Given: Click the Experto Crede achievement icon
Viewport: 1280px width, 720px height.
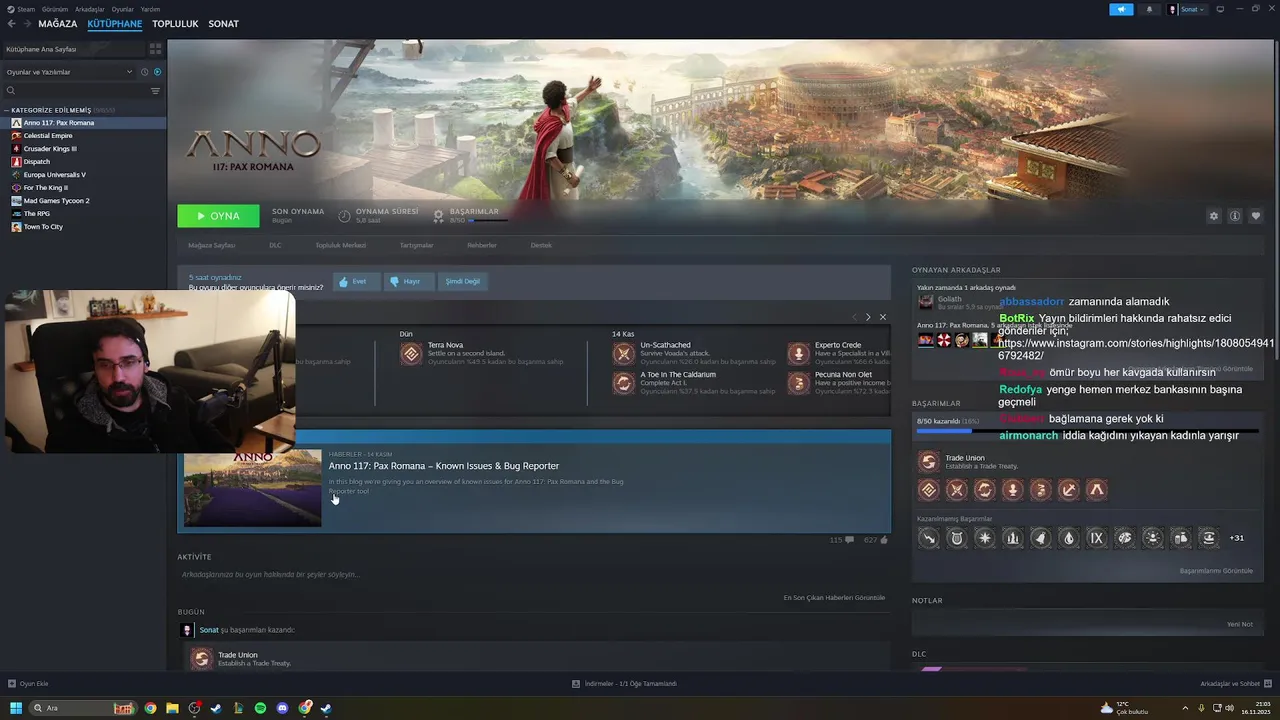Looking at the screenshot, I should tap(799, 353).
